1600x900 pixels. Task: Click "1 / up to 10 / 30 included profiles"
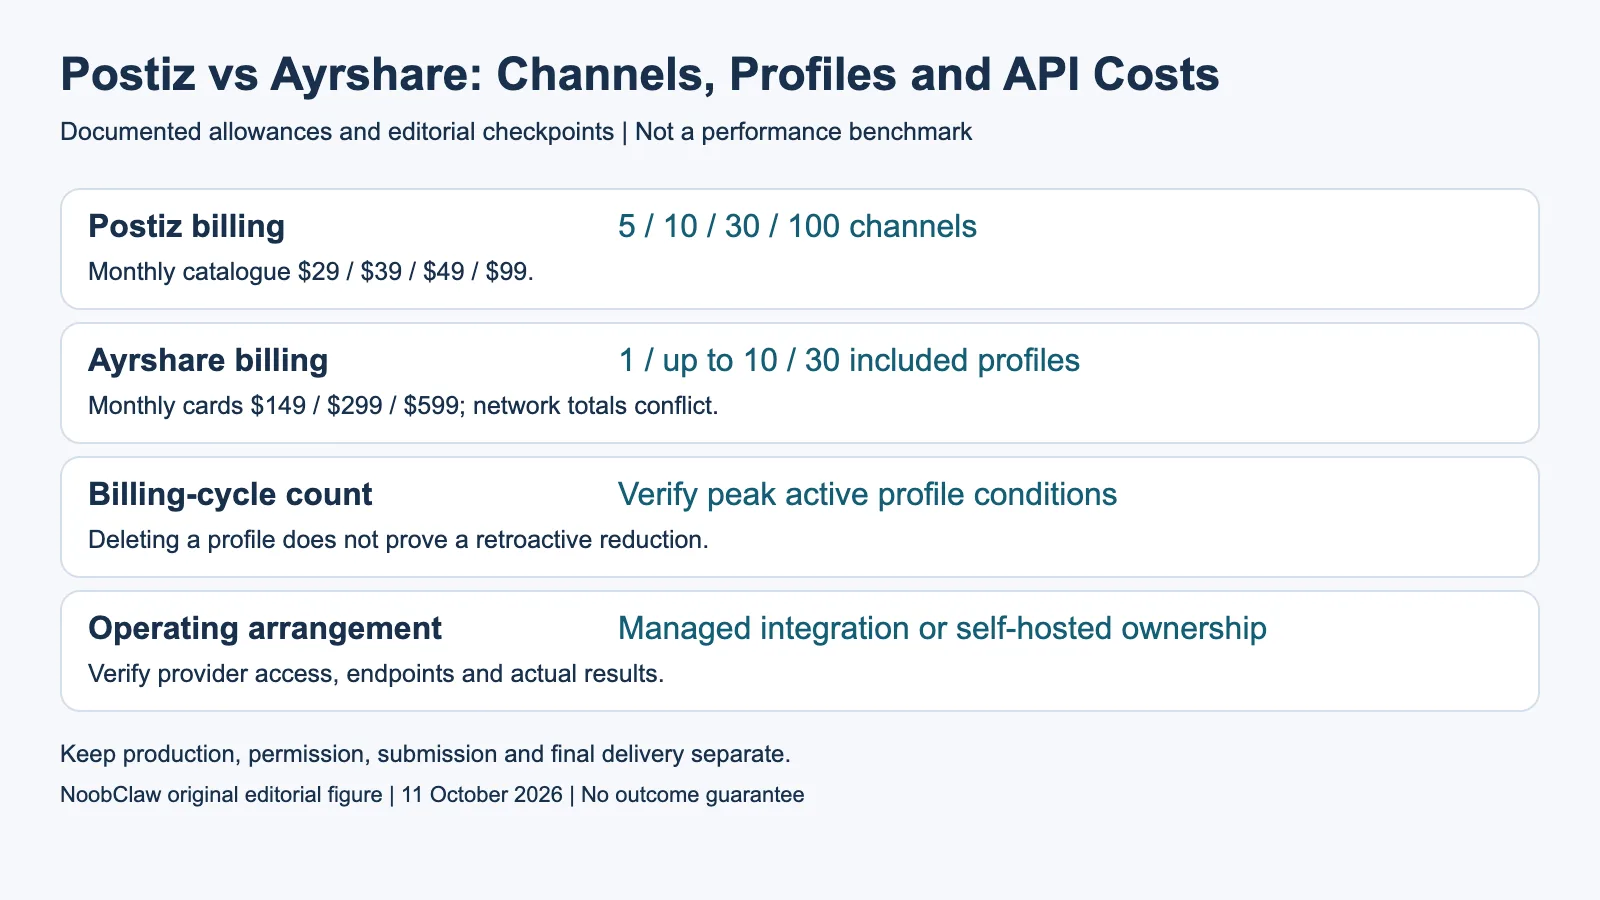click(x=849, y=360)
